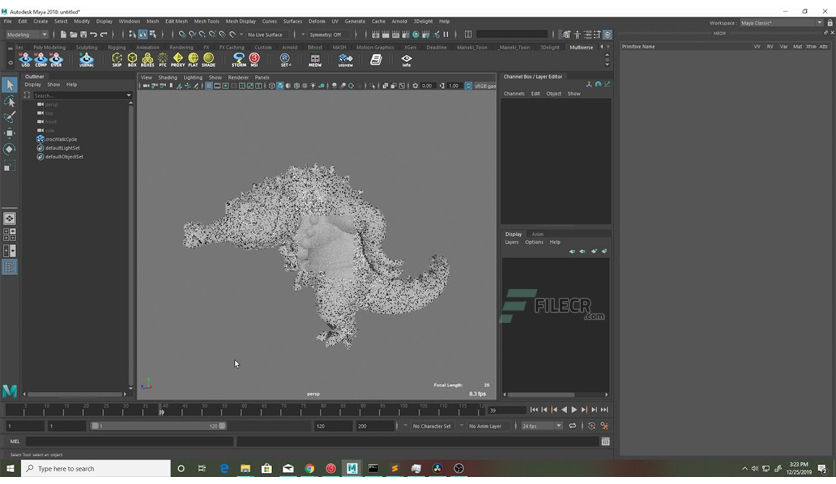Open the Arnold menu

(399, 21)
